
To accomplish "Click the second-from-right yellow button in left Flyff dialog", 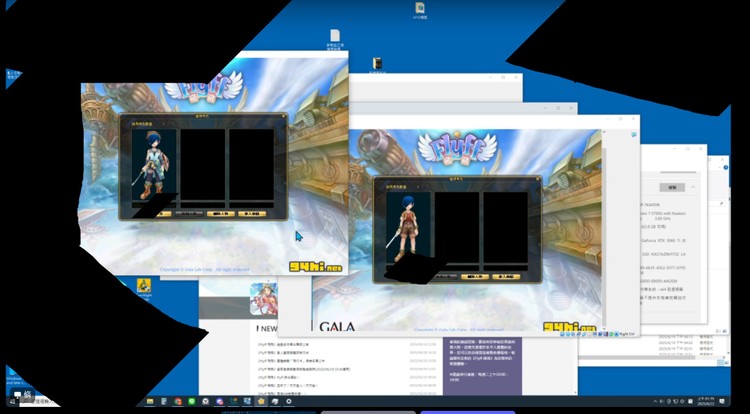I will [221, 214].
